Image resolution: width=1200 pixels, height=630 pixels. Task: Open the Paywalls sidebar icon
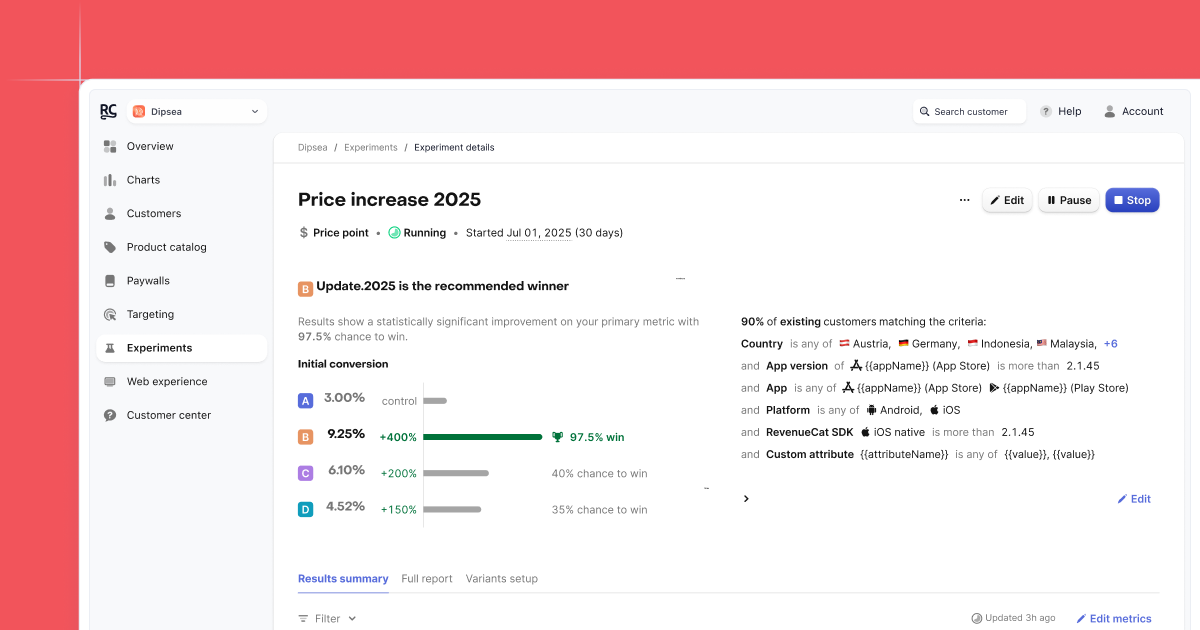pyautogui.click(x=110, y=281)
